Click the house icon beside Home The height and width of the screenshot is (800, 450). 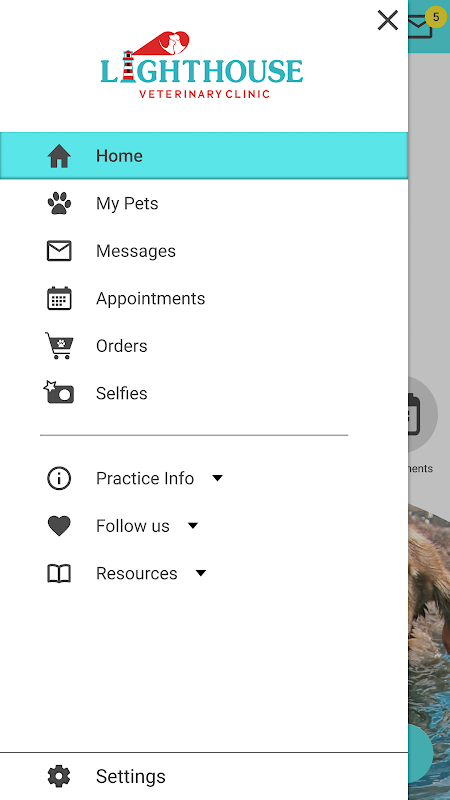coord(59,156)
